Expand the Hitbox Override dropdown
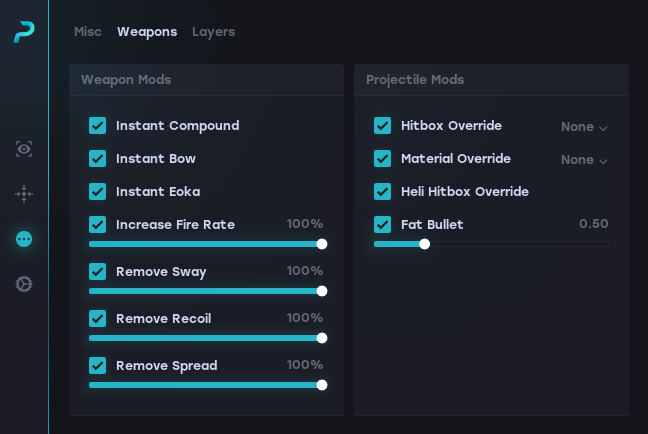This screenshot has height=434, width=648. pyautogui.click(x=584, y=127)
